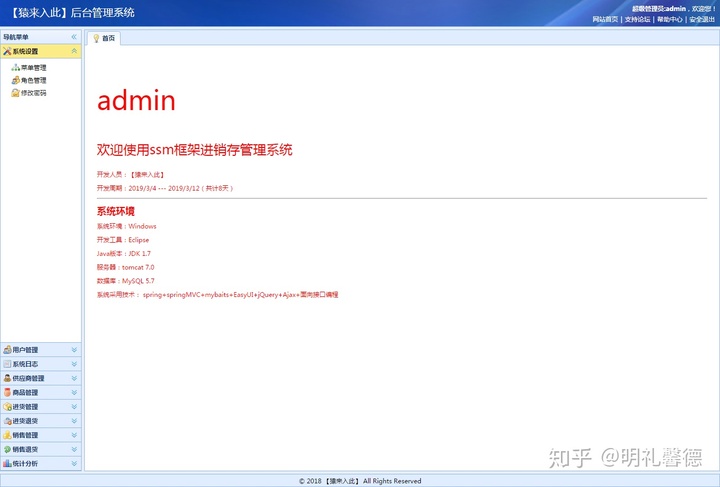Expand the 商品管理 accordion section

(x=74, y=392)
